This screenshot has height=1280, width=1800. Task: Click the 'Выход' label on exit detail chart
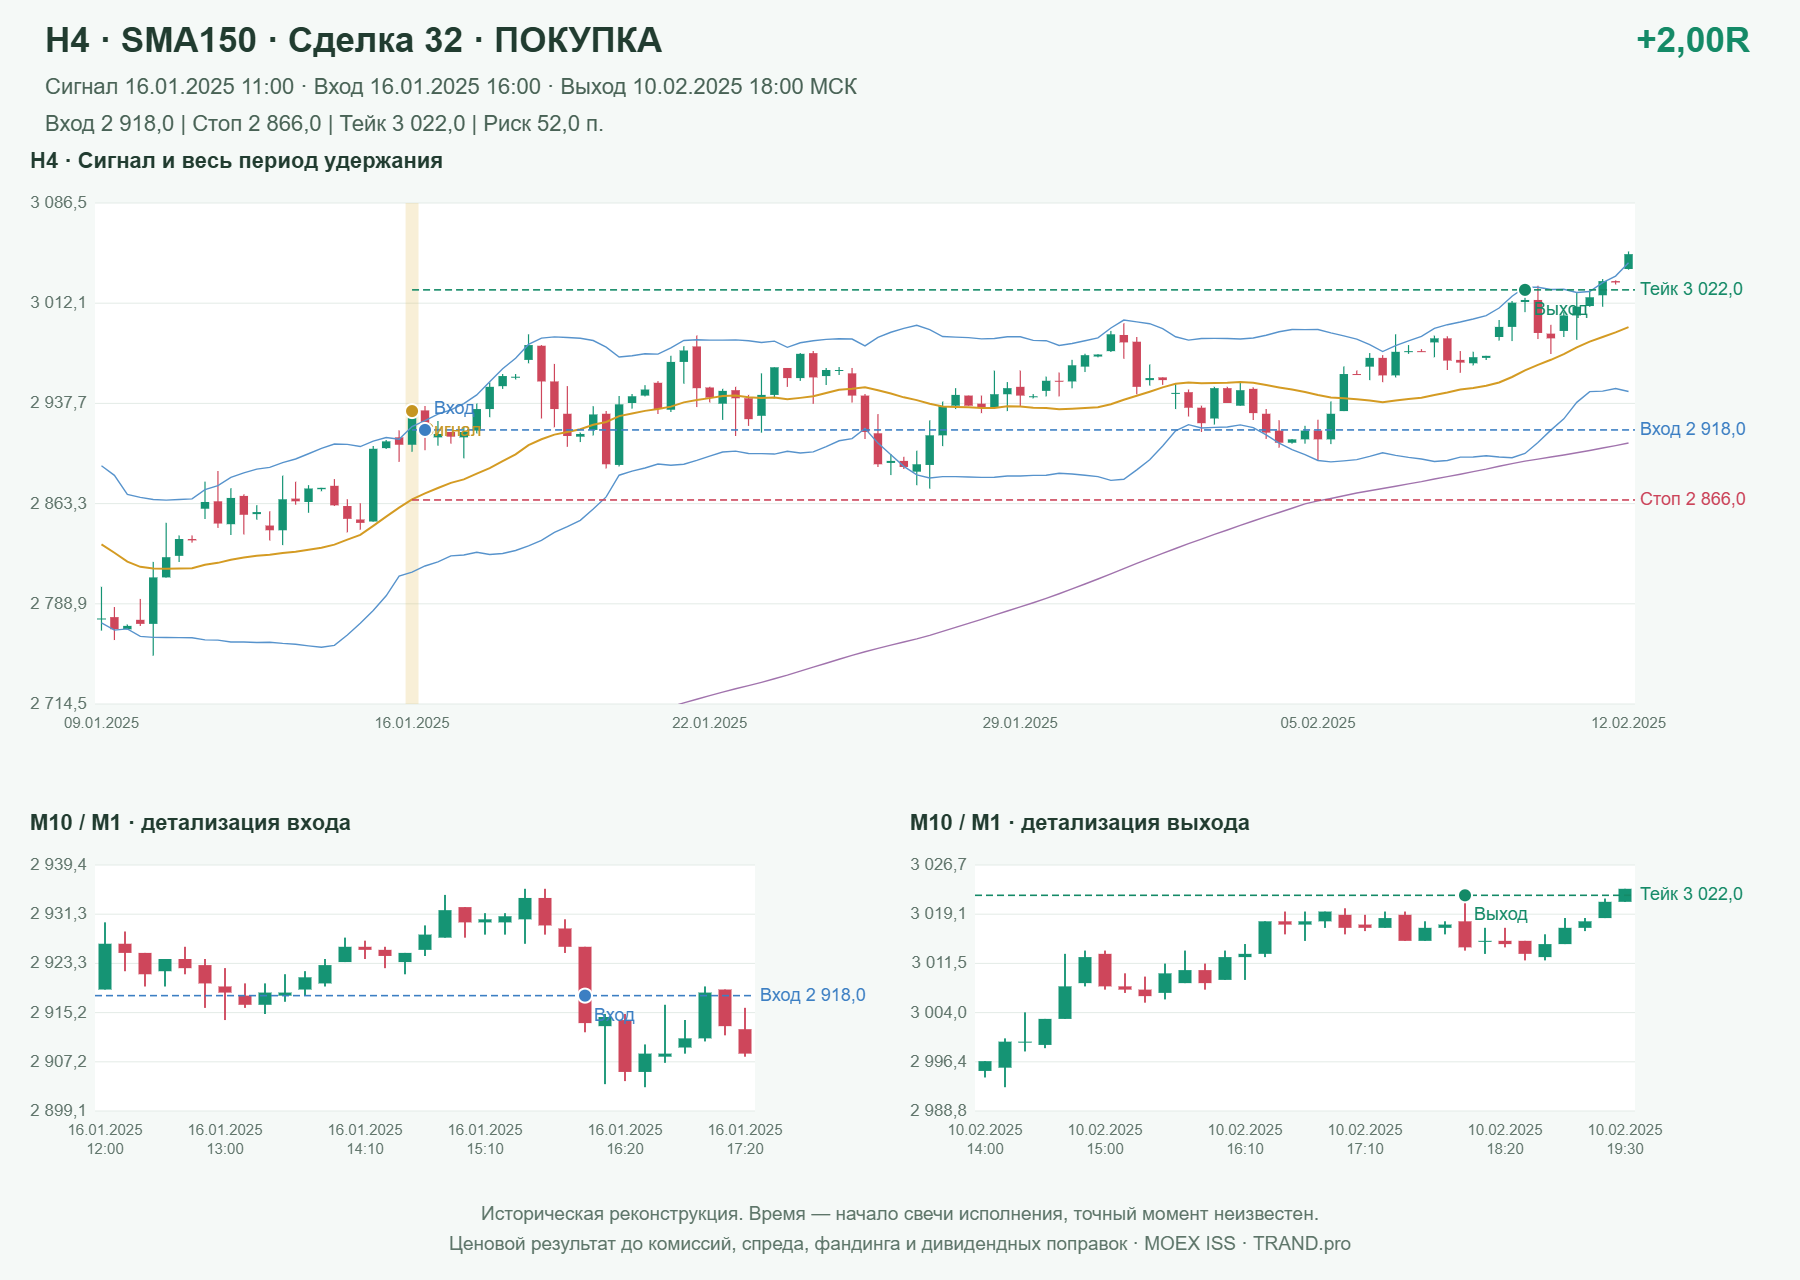pos(1500,914)
